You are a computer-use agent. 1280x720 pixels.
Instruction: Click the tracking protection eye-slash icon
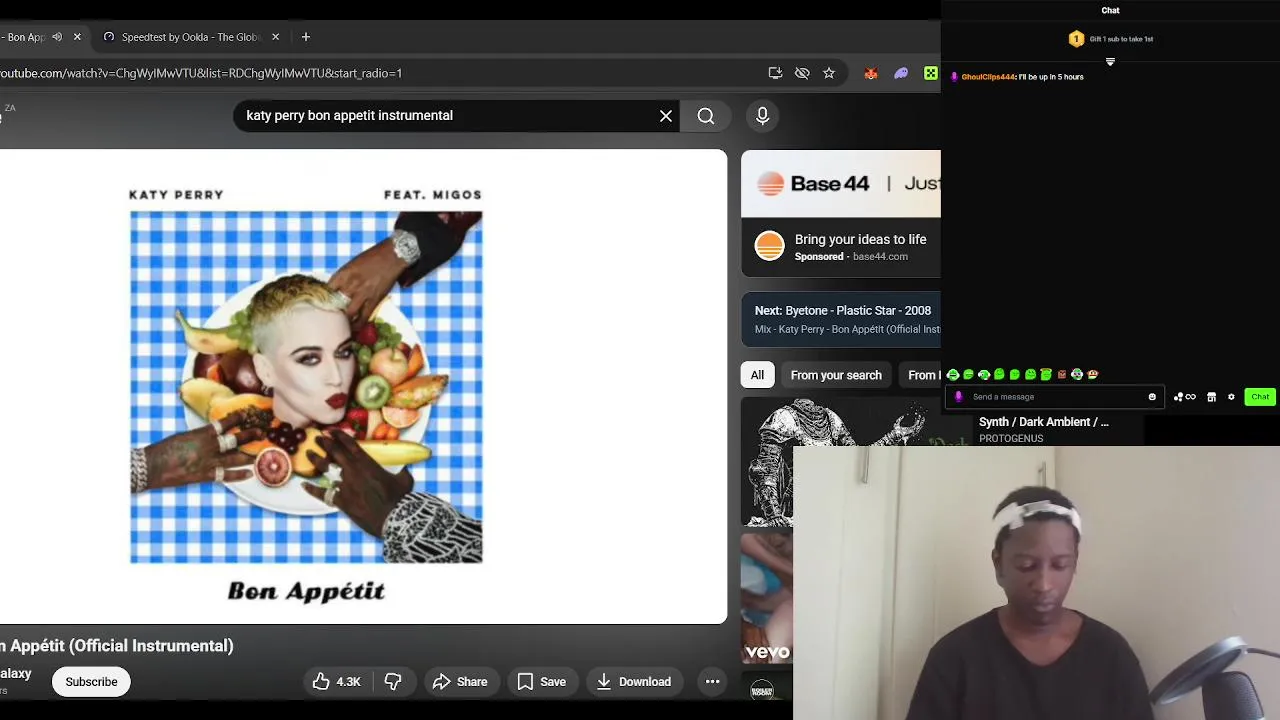pos(802,73)
